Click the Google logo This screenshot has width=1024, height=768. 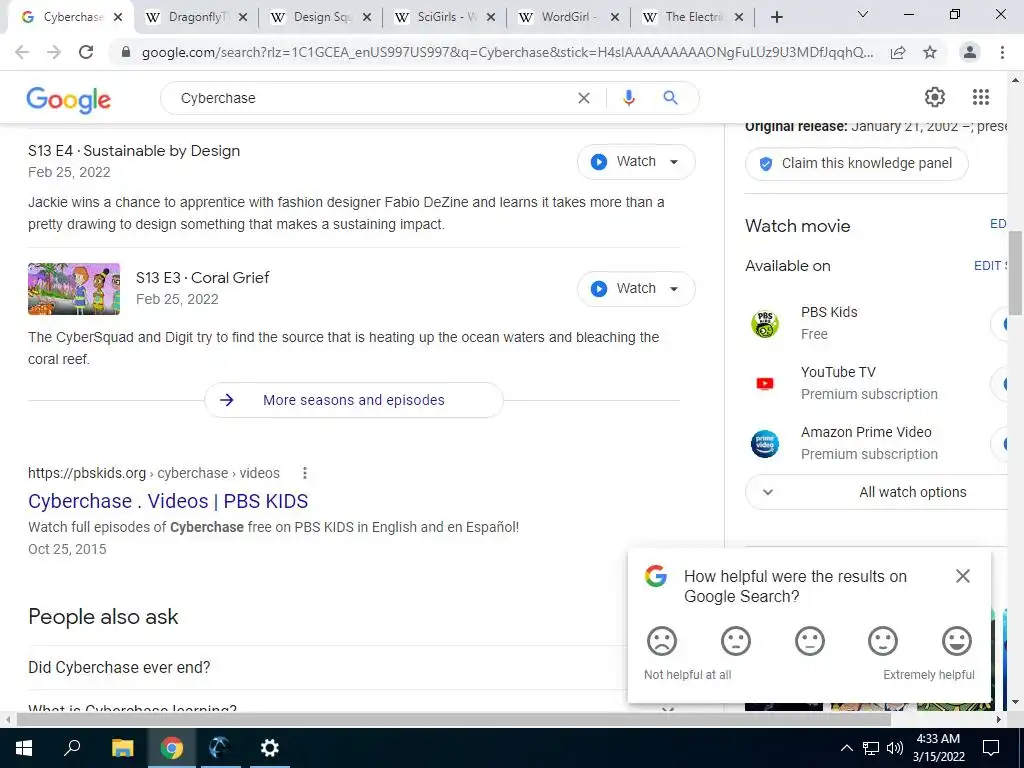pyautogui.click(x=69, y=99)
